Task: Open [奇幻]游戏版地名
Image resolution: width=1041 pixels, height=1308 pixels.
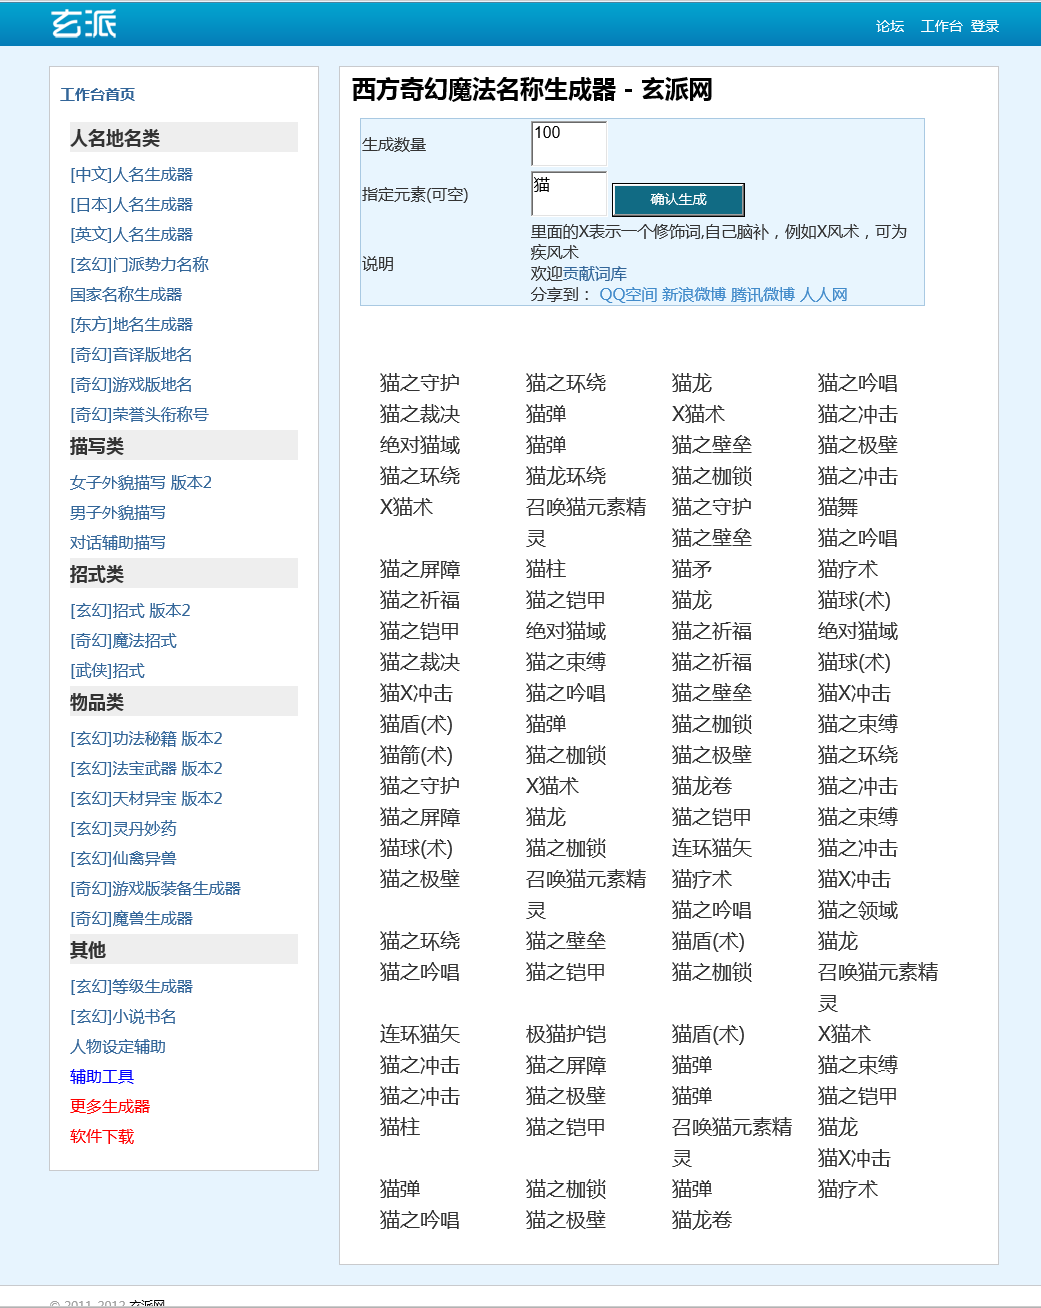Action: pos(131,384)
